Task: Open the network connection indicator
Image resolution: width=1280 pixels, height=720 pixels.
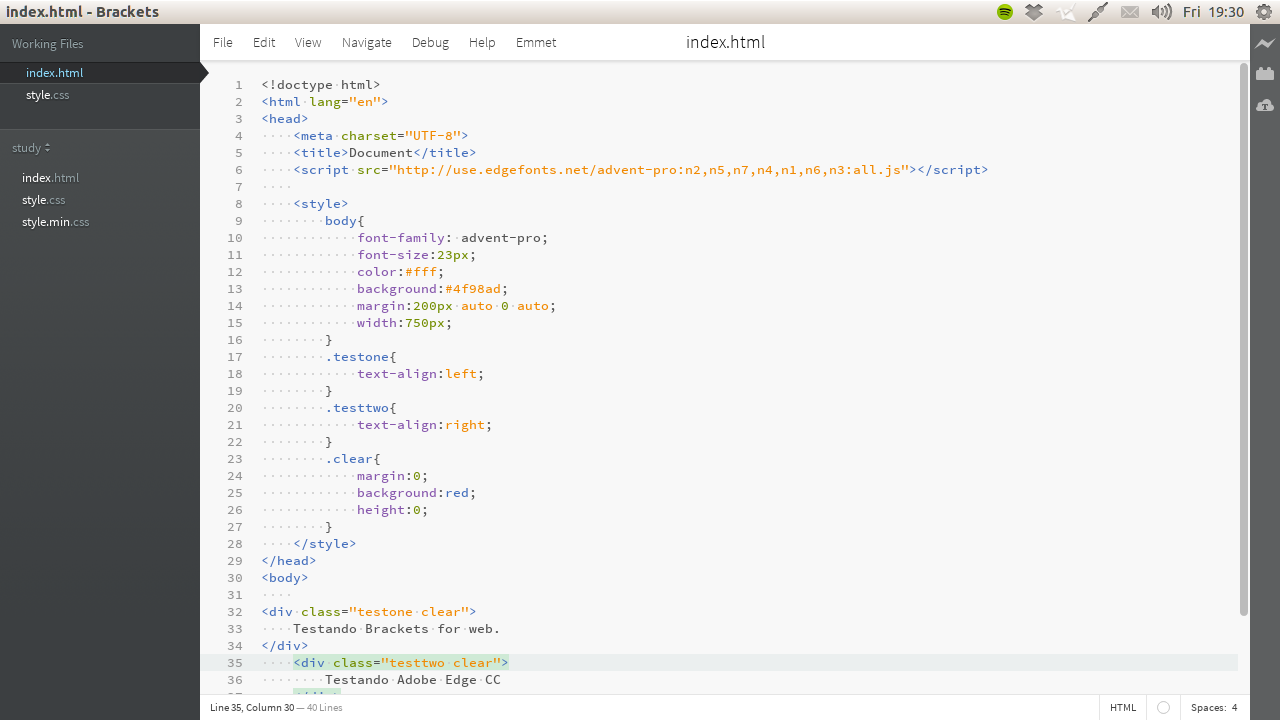Action: point(1098,12)
